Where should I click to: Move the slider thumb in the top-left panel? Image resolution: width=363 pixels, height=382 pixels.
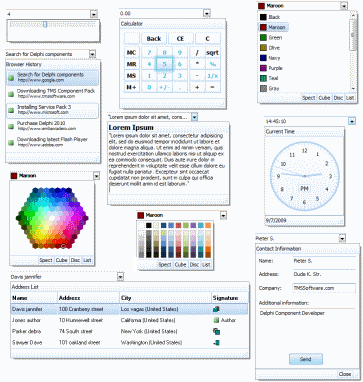(x=45, y=24)
